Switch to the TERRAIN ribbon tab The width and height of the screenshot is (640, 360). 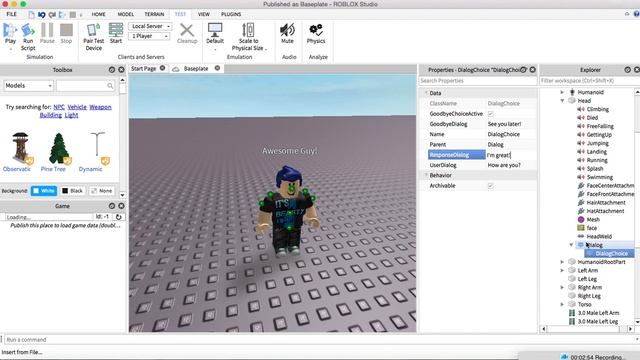coord(154,14)
